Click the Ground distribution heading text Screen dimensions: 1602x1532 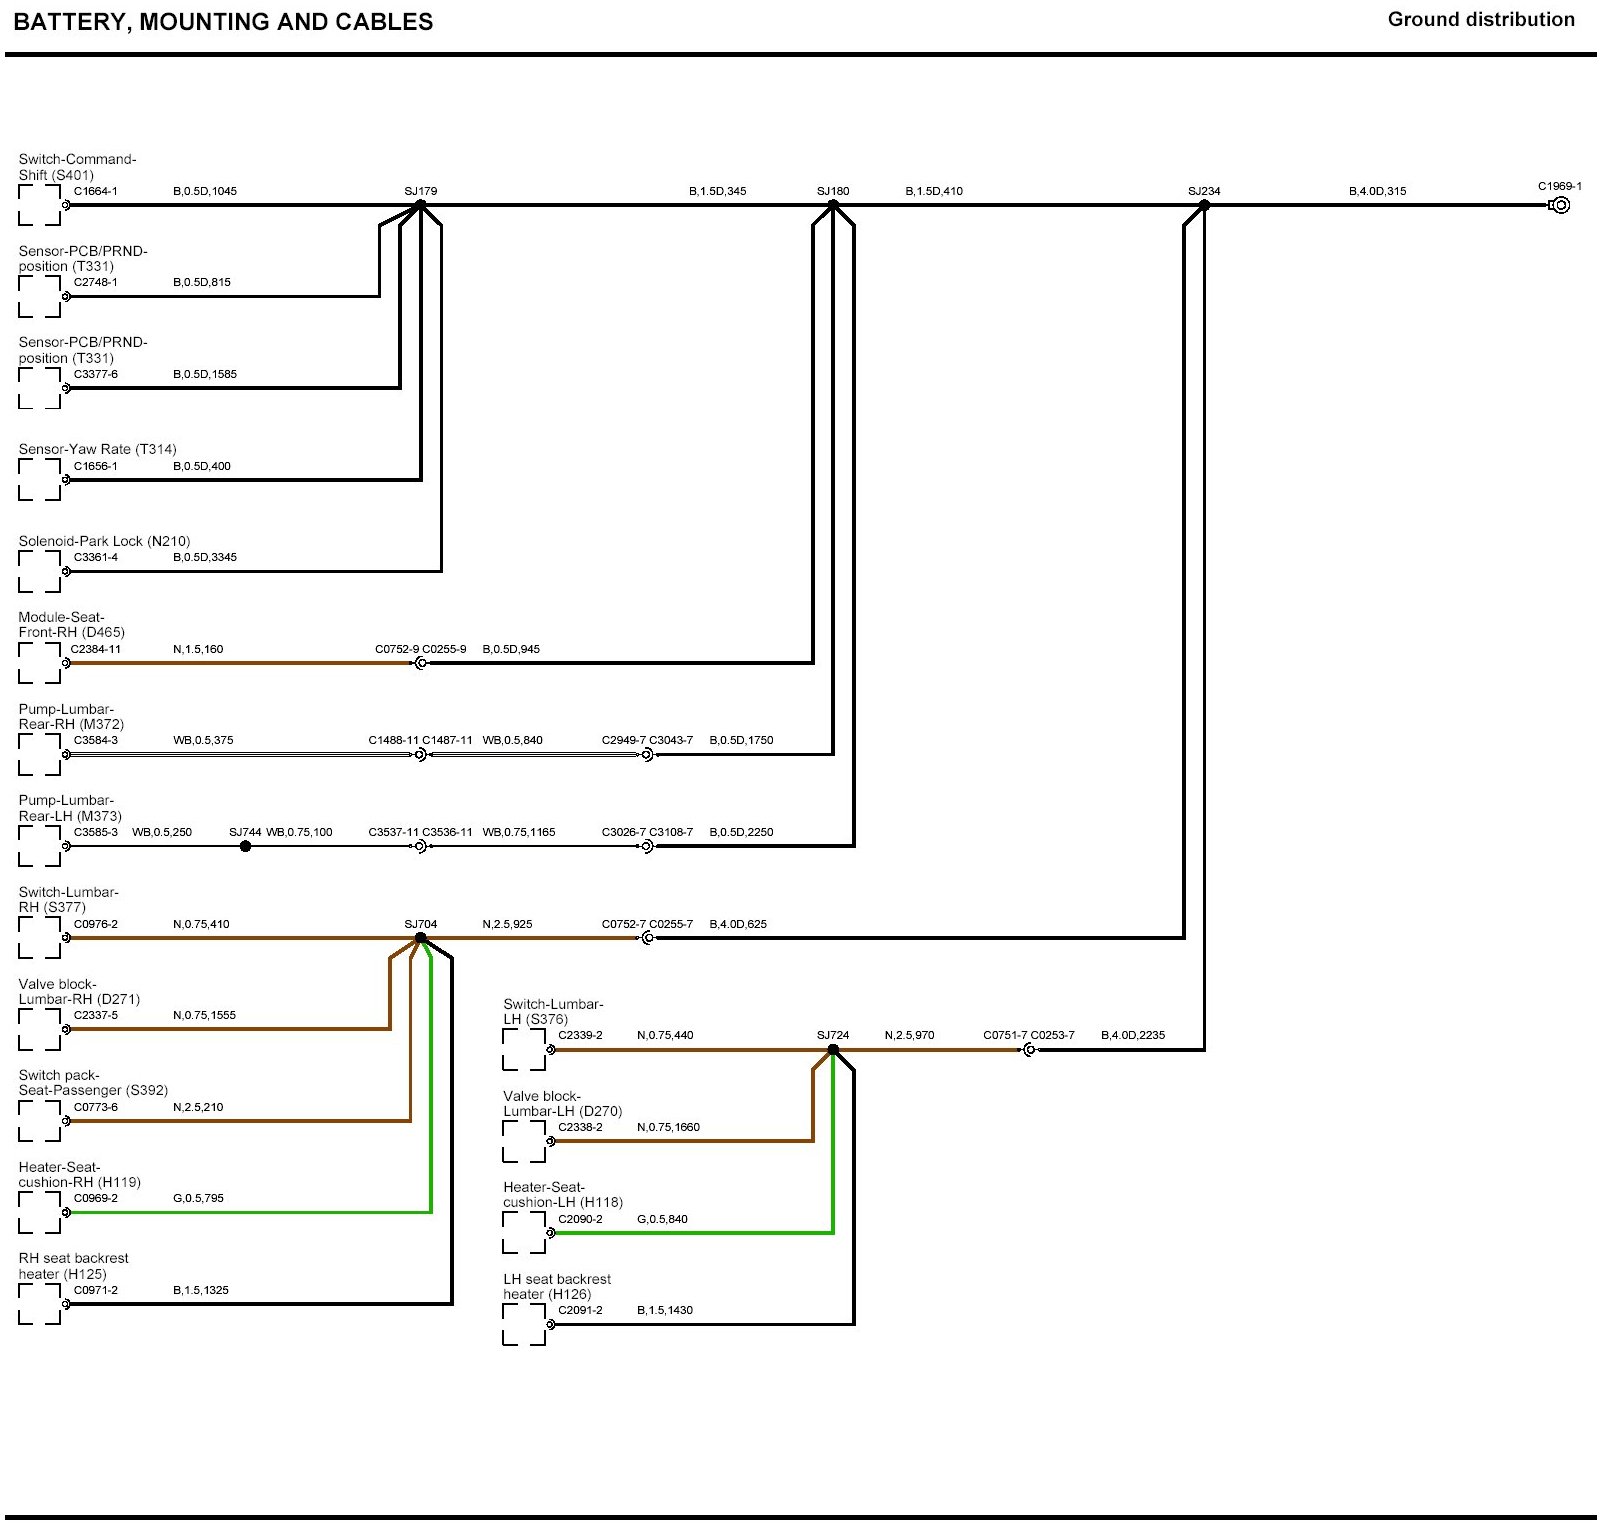coord(1480,20)
